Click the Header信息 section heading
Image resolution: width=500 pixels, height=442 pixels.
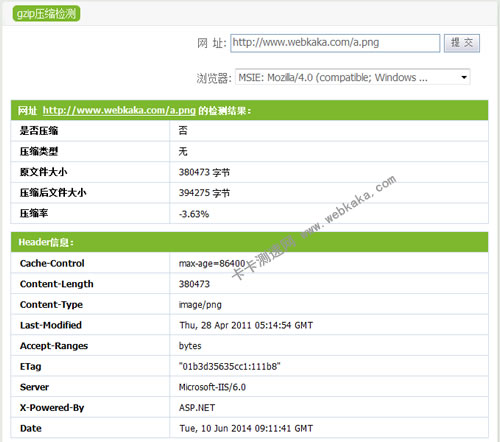[46, 242]
